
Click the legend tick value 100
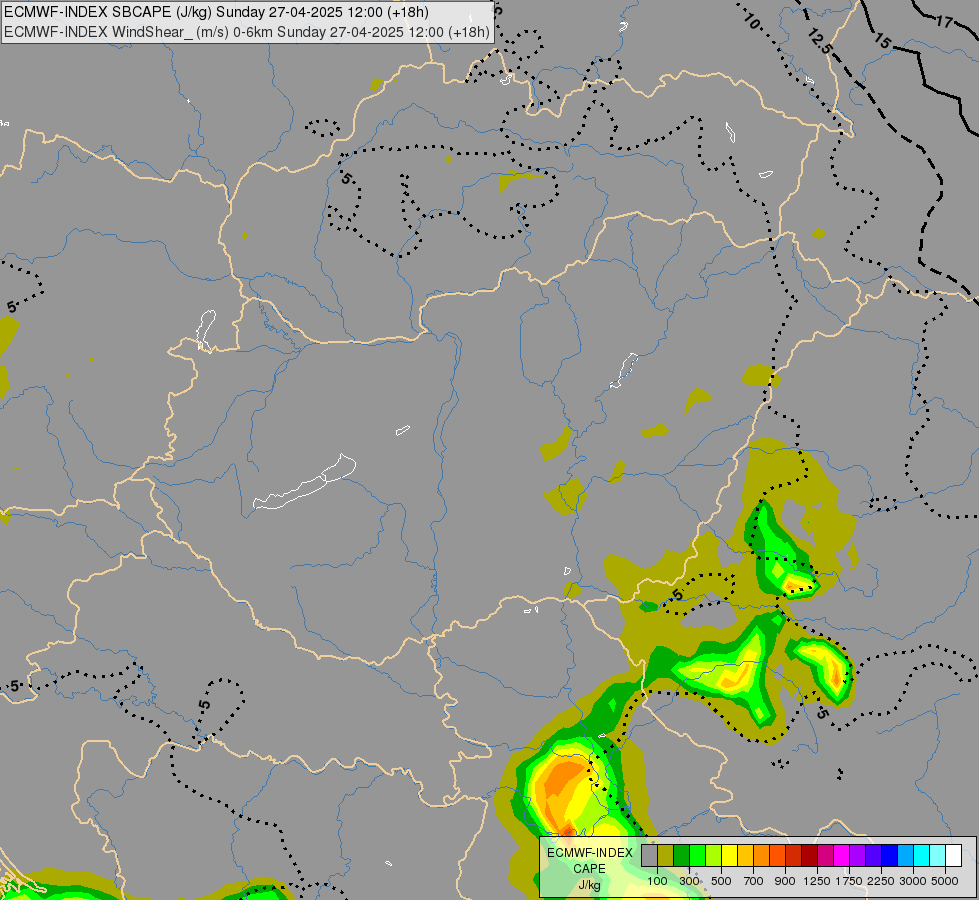tap(657, 881)
